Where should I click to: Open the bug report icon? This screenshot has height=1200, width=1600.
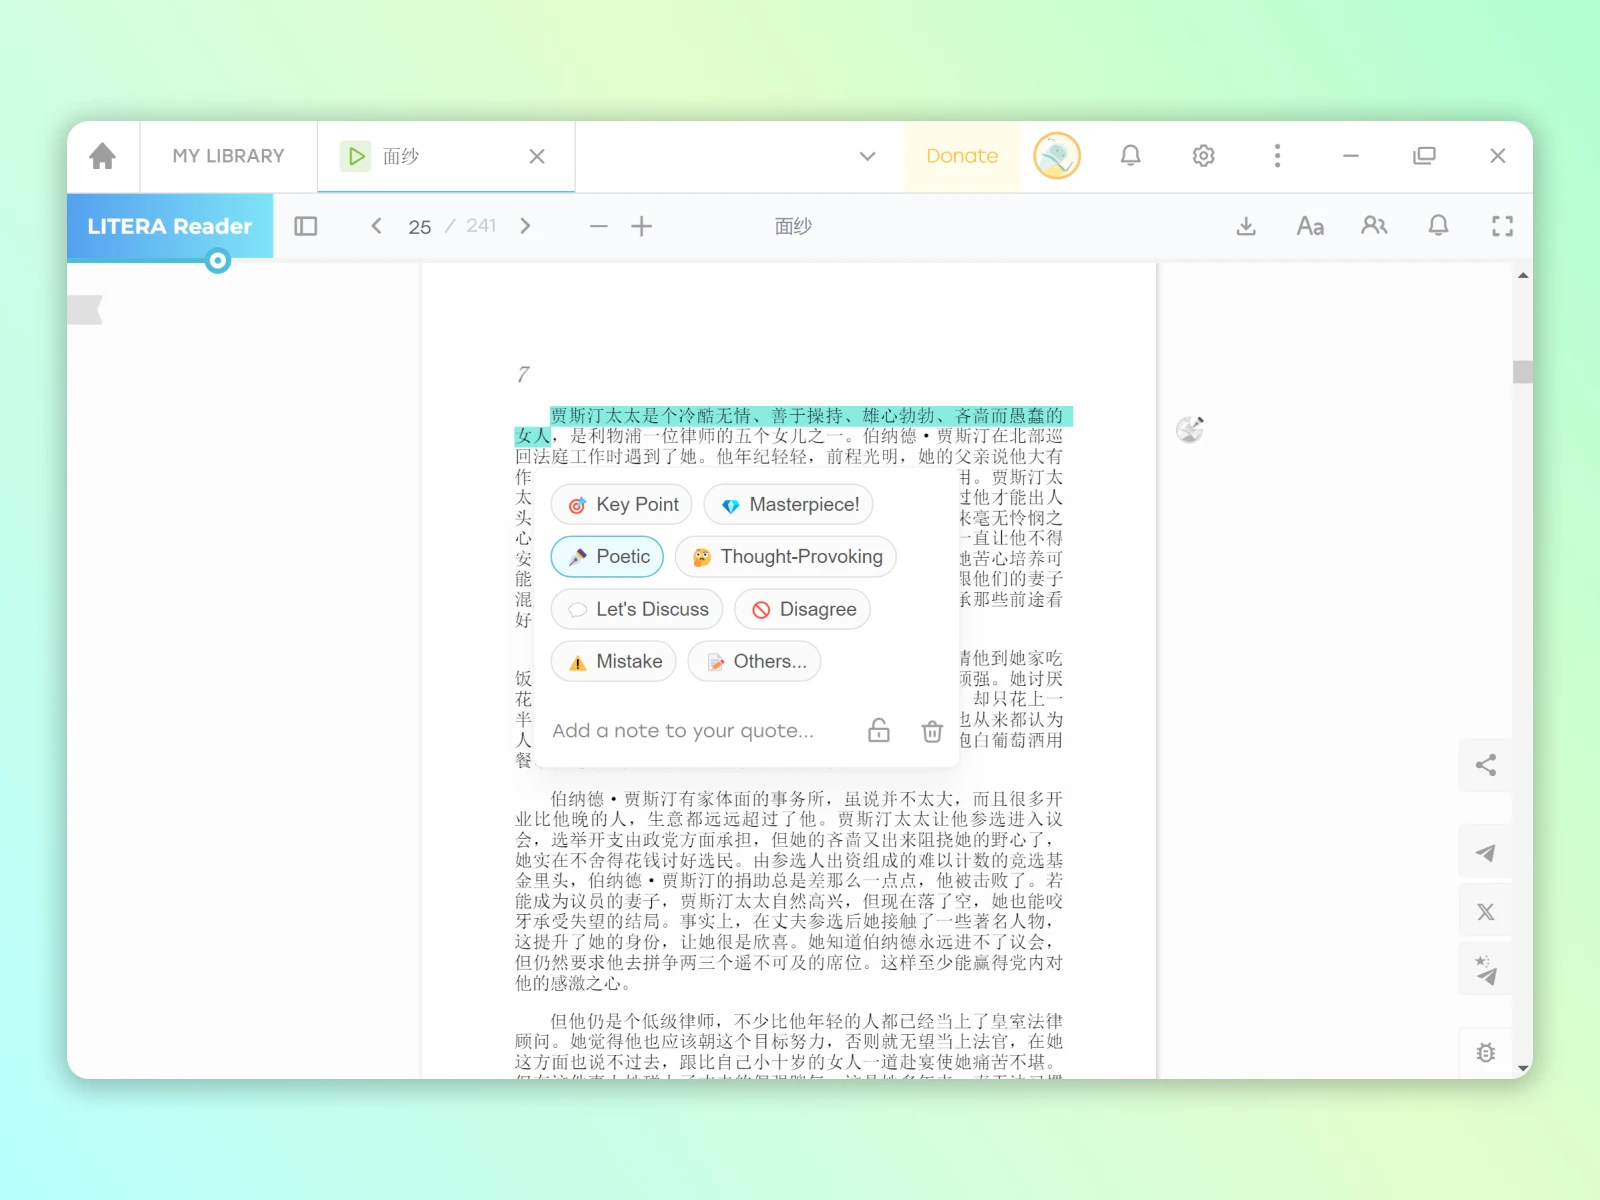coord(1486,1053)
